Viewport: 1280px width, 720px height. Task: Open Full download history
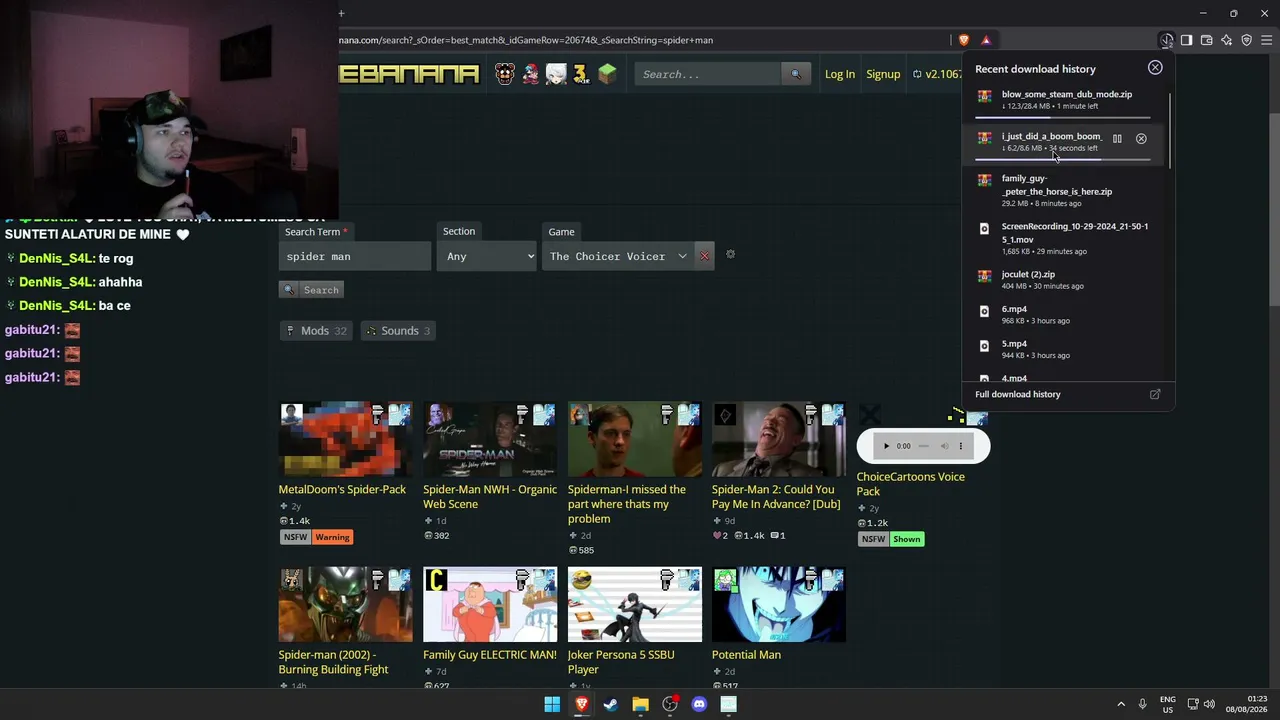pyautogui.click(x=1018, y=394)
